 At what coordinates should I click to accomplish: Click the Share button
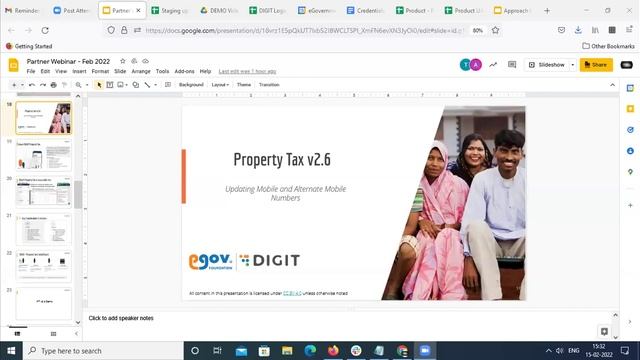pos(596,65)
